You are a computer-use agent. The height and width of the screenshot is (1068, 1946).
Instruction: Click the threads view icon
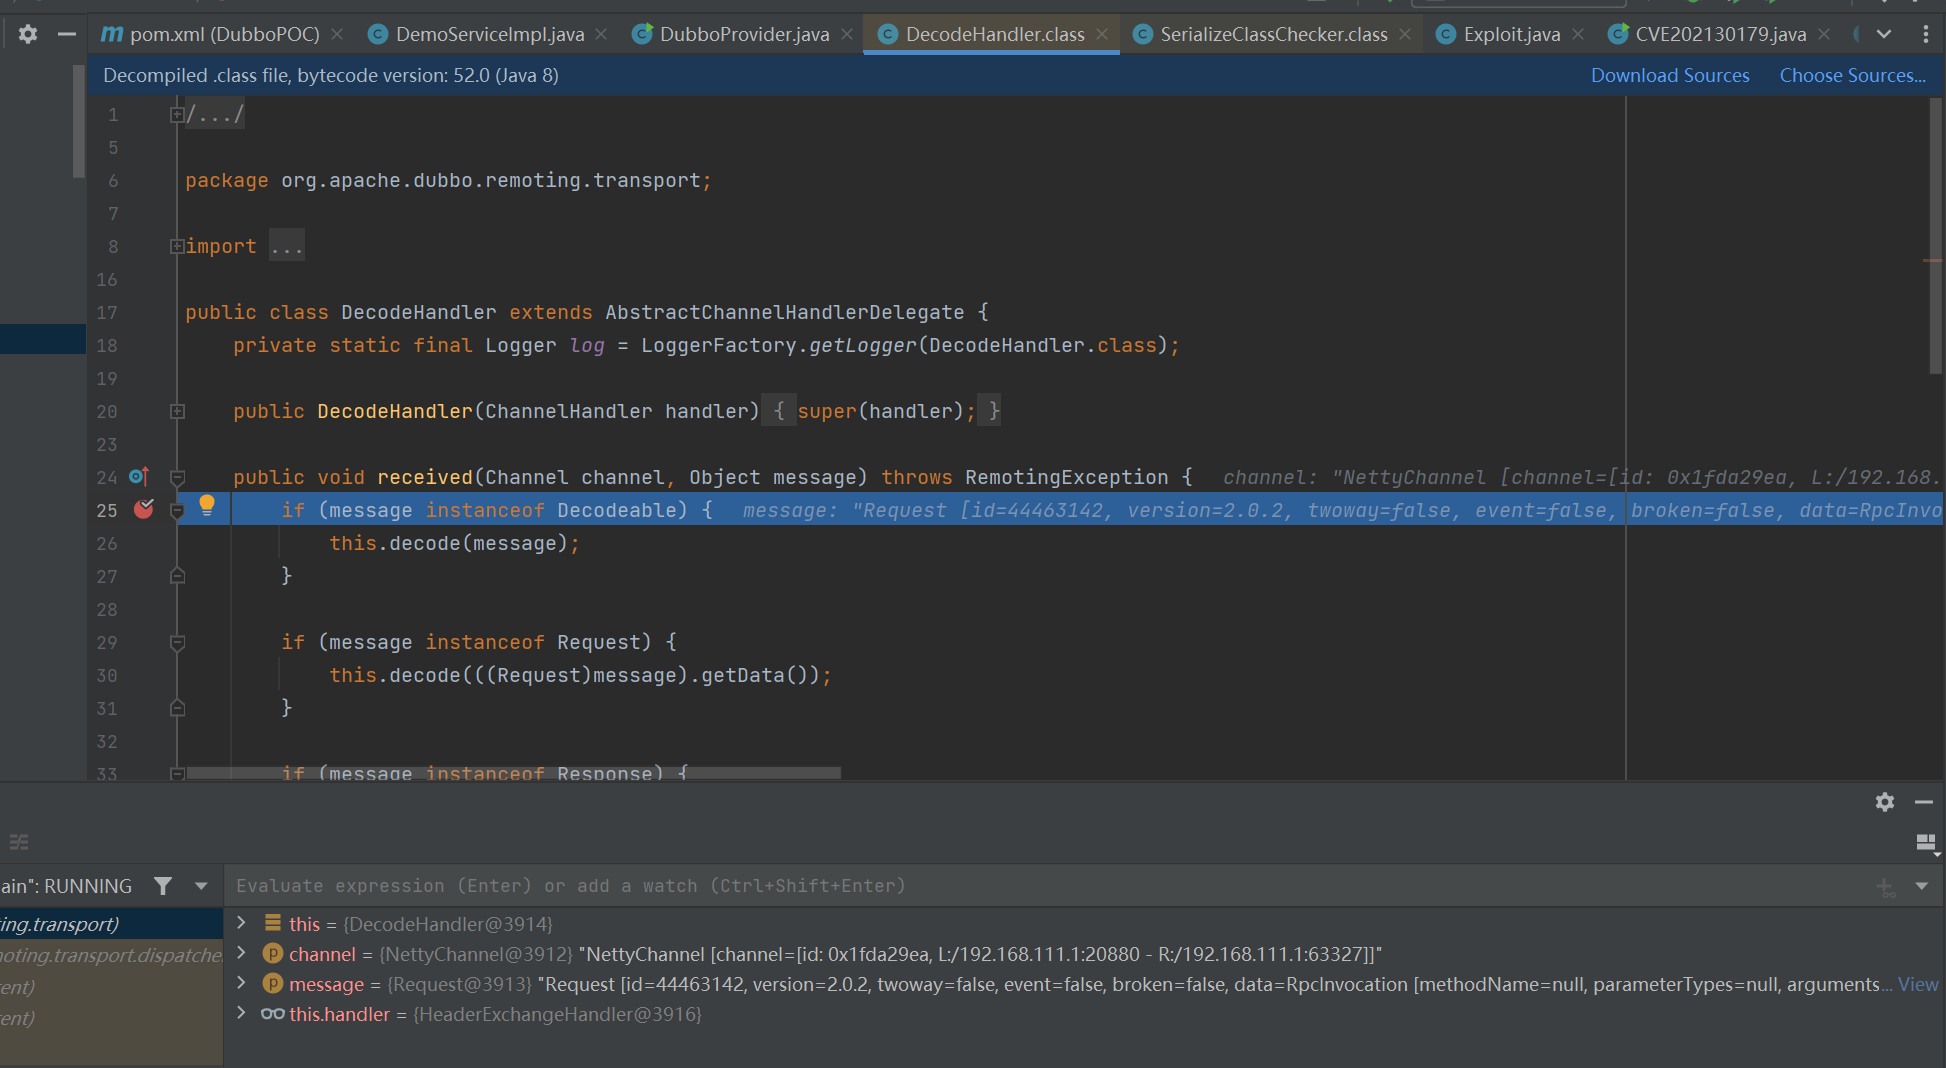19,842
